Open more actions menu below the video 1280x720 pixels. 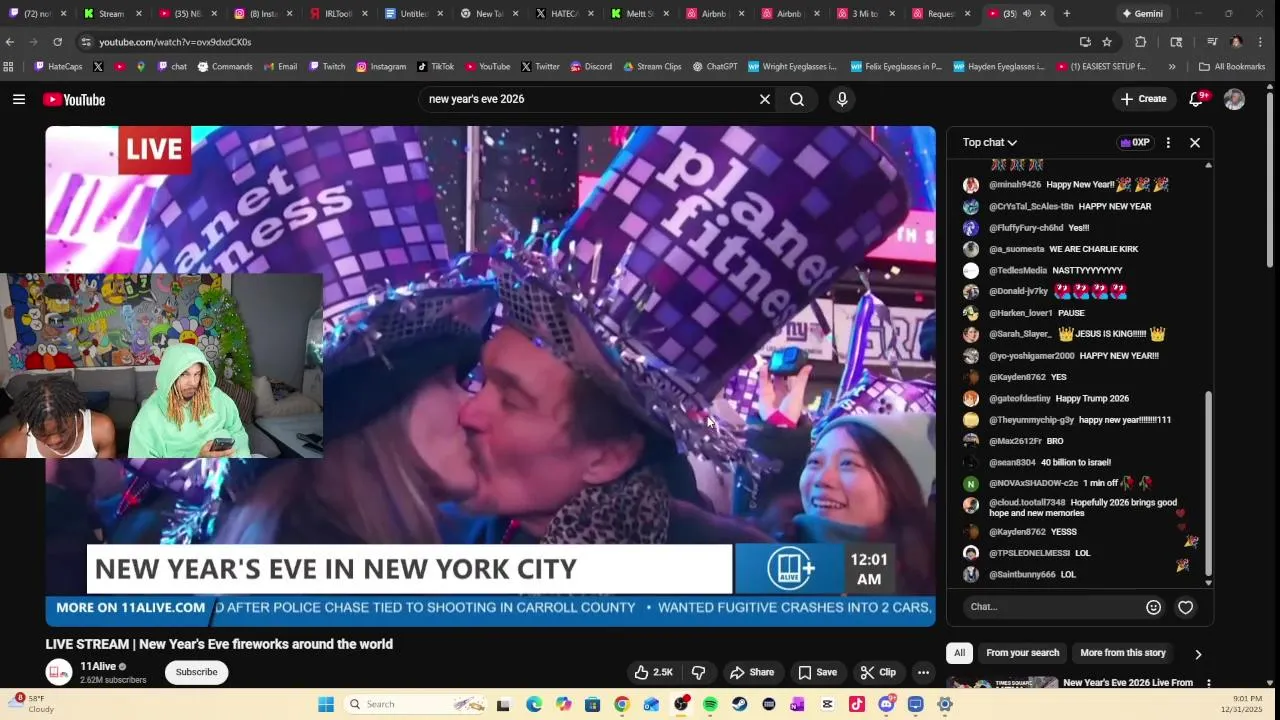pyautogui.click(x=924, y=672)
